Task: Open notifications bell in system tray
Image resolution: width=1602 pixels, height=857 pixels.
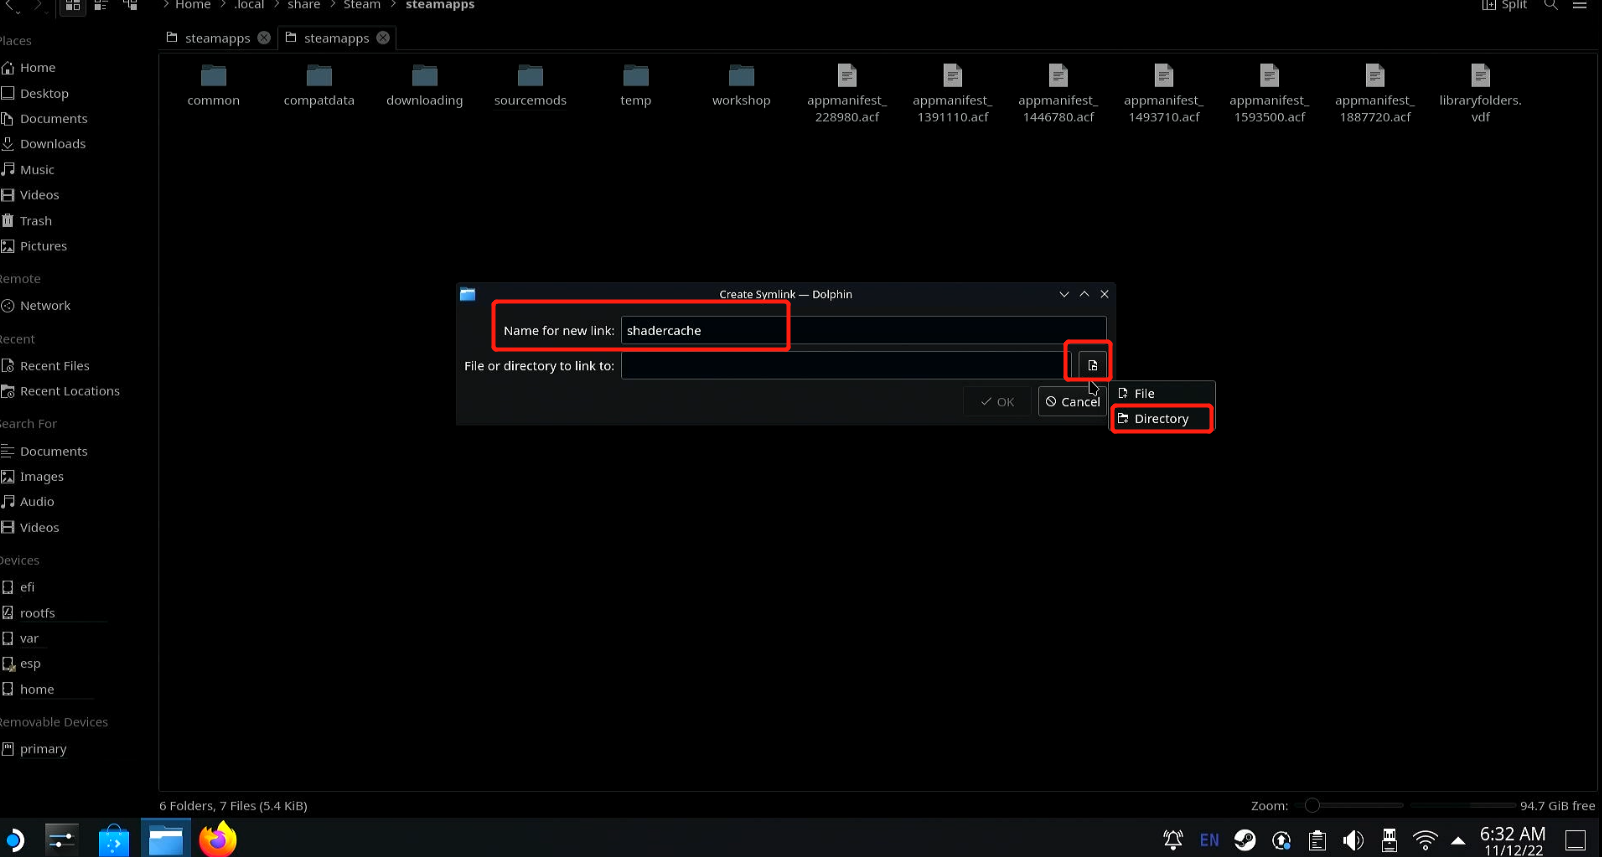Action: tap(1173, 840)
